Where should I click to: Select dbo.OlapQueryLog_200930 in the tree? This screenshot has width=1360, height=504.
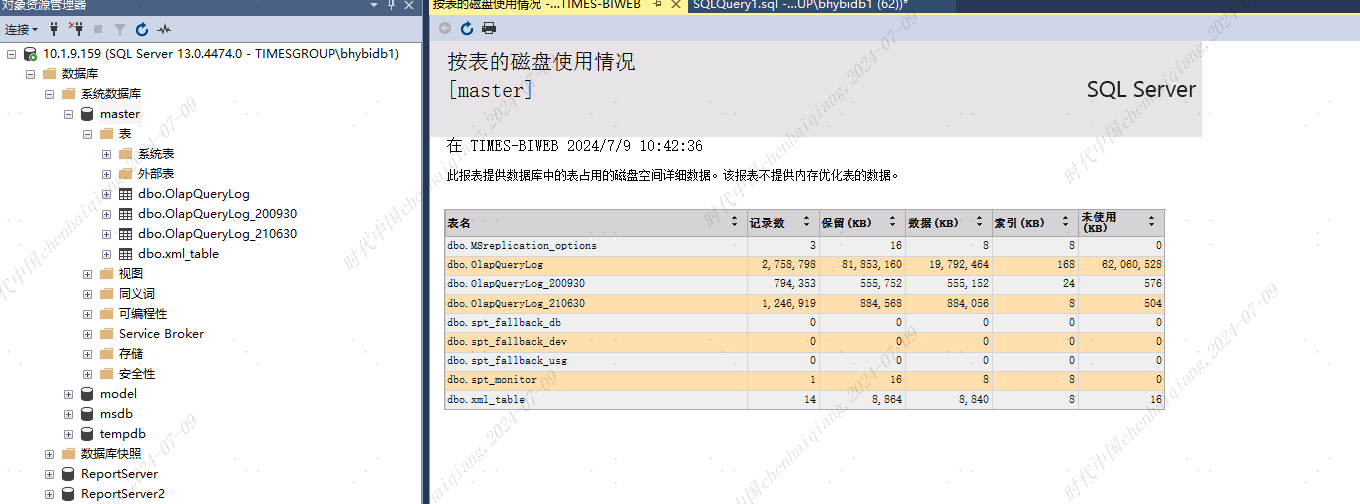click(x=218, y=214)
